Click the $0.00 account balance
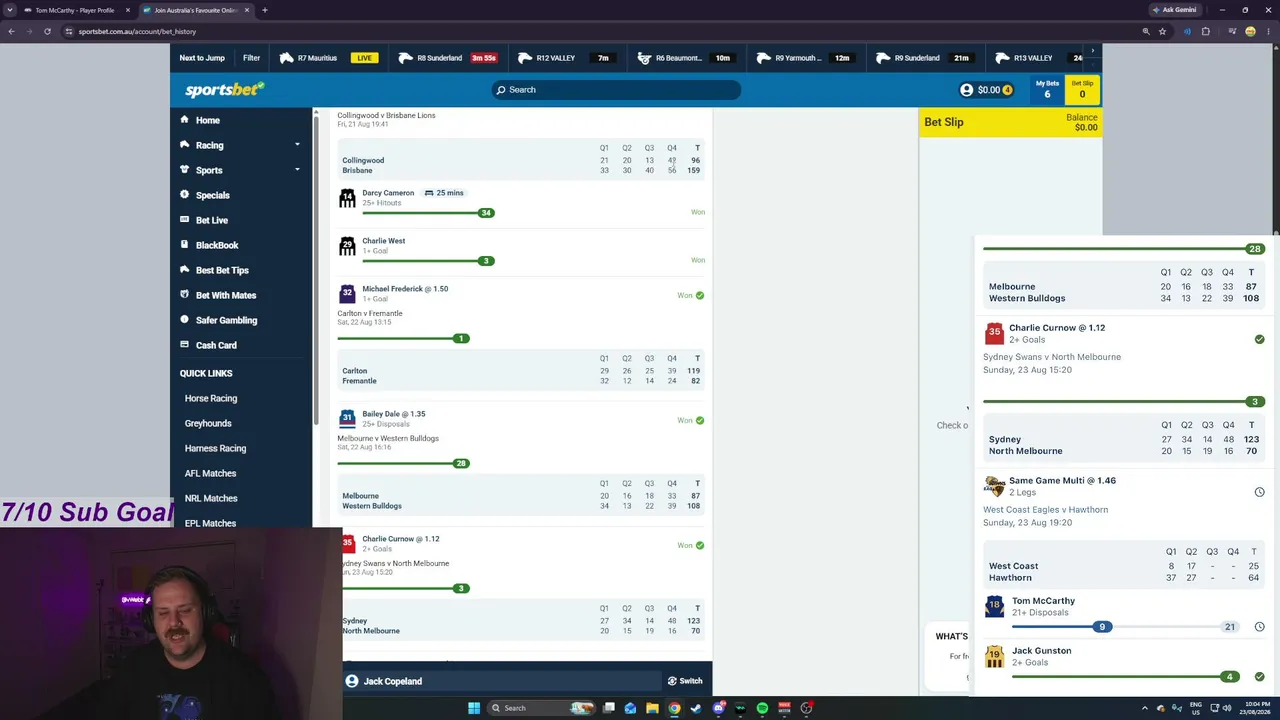1280x720 pixels. pos(989,90)
